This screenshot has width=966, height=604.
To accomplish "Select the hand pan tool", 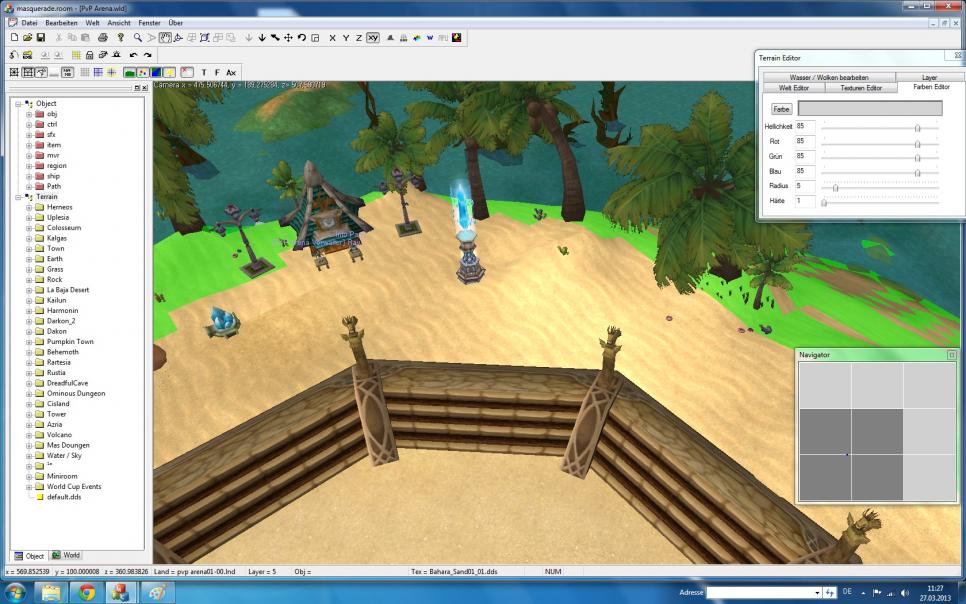I will tap(165, 38).
